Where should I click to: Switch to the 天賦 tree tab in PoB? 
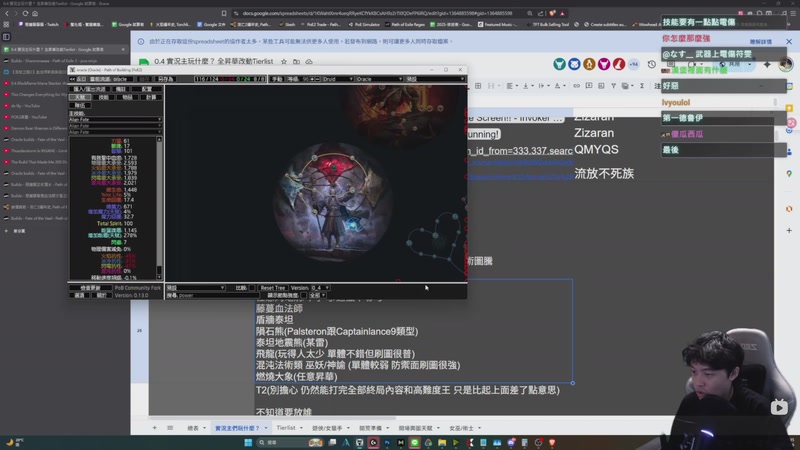pos(81,97)
